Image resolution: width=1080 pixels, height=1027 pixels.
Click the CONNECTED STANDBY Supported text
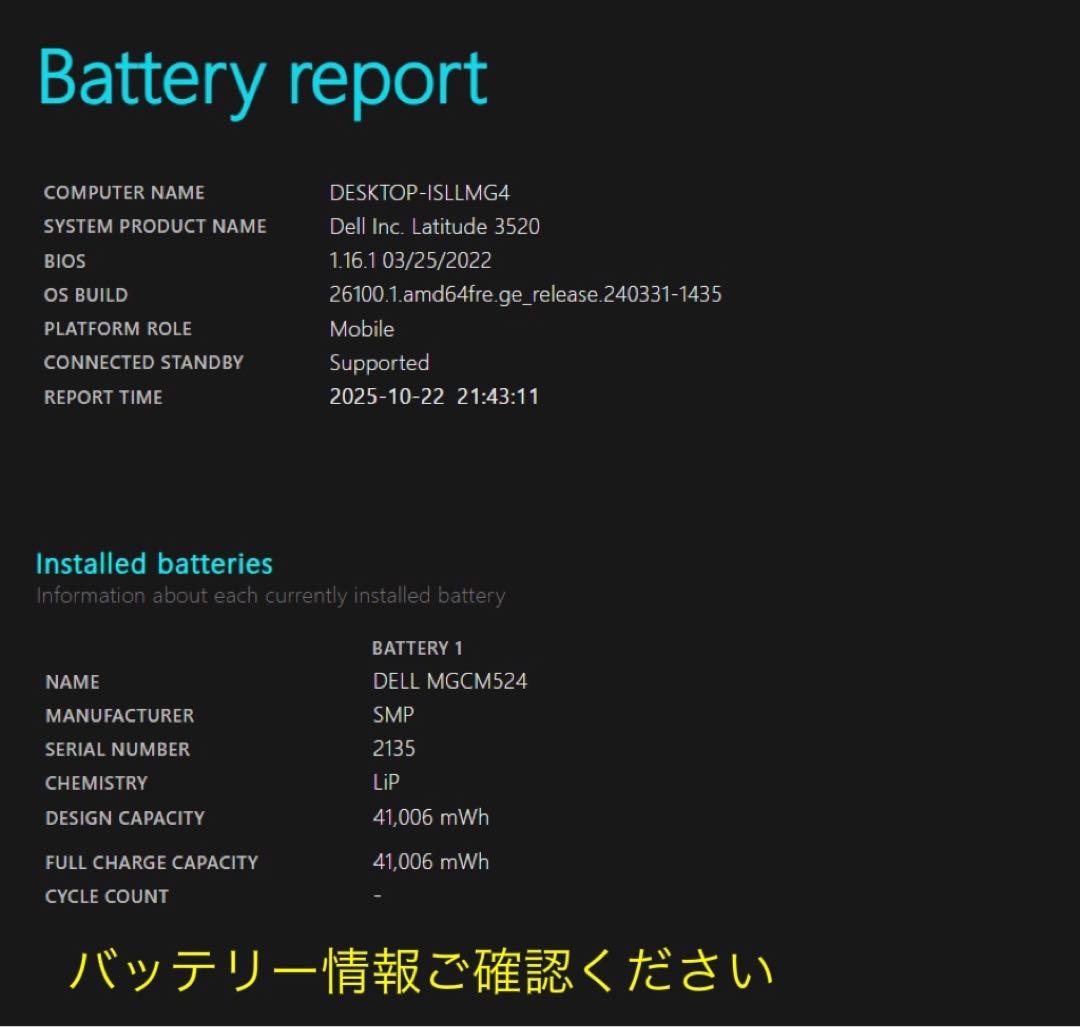[x=379, y=363]
